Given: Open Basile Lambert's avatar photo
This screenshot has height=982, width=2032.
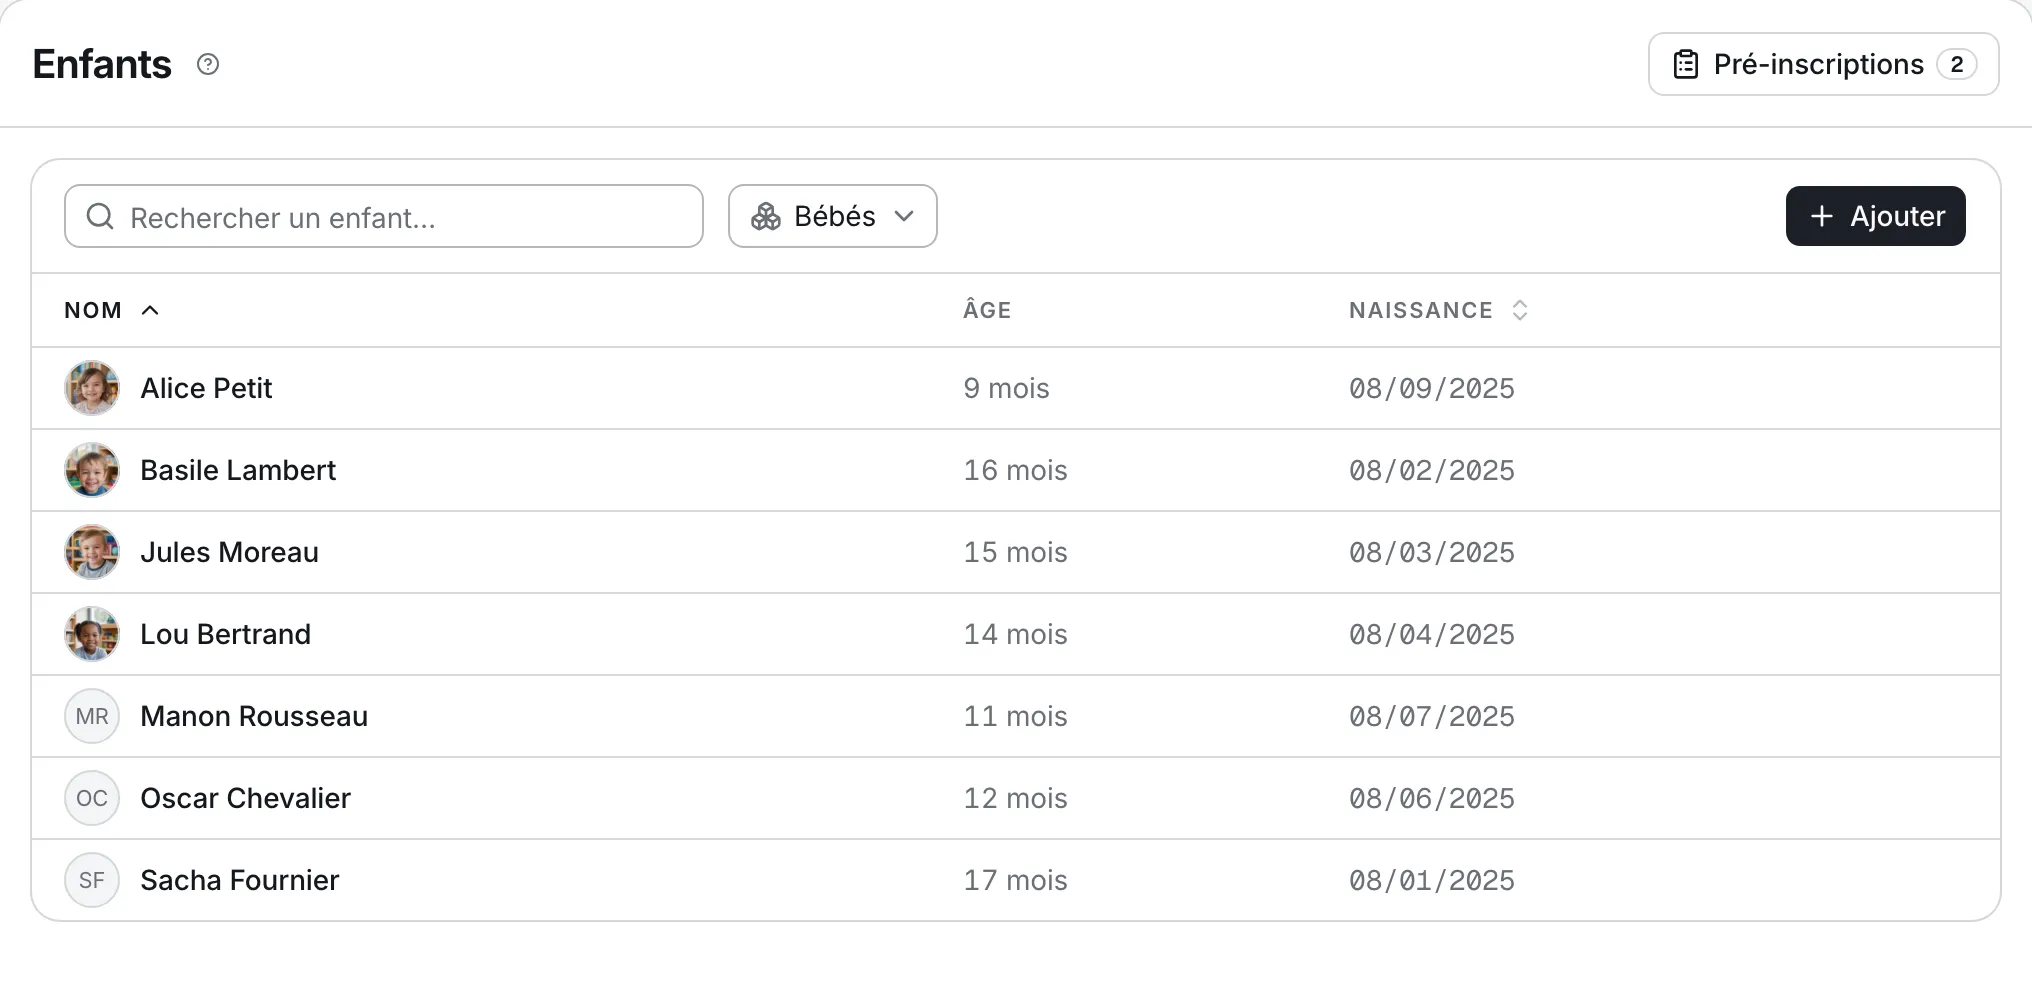Looking at the screenshot, I should click(92, 470).
